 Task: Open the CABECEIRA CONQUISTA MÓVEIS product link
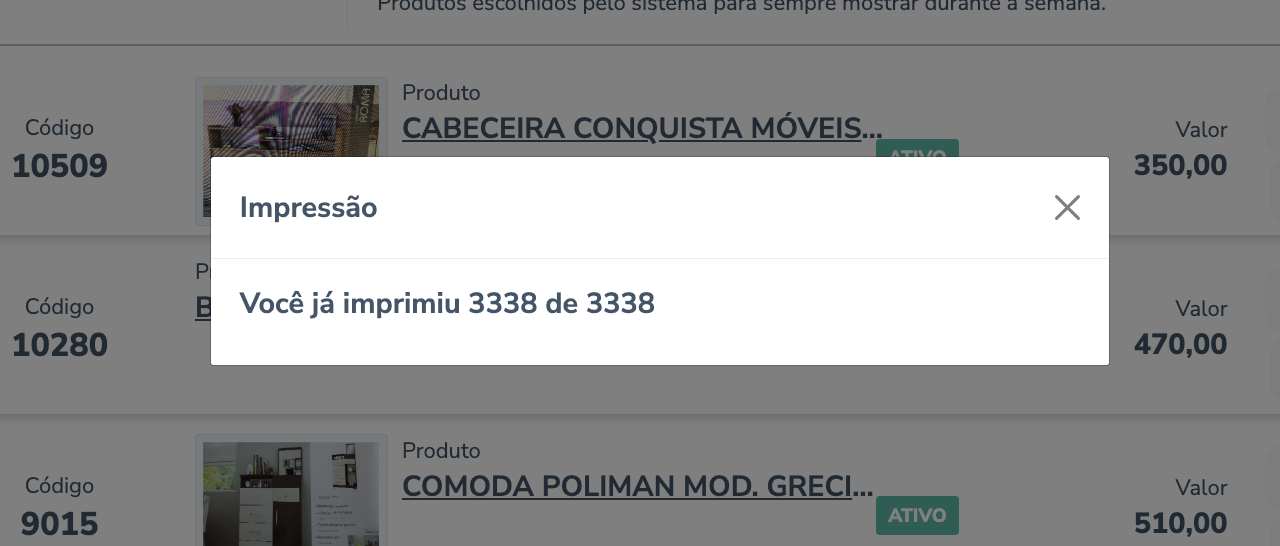click(x=642, y=129)
